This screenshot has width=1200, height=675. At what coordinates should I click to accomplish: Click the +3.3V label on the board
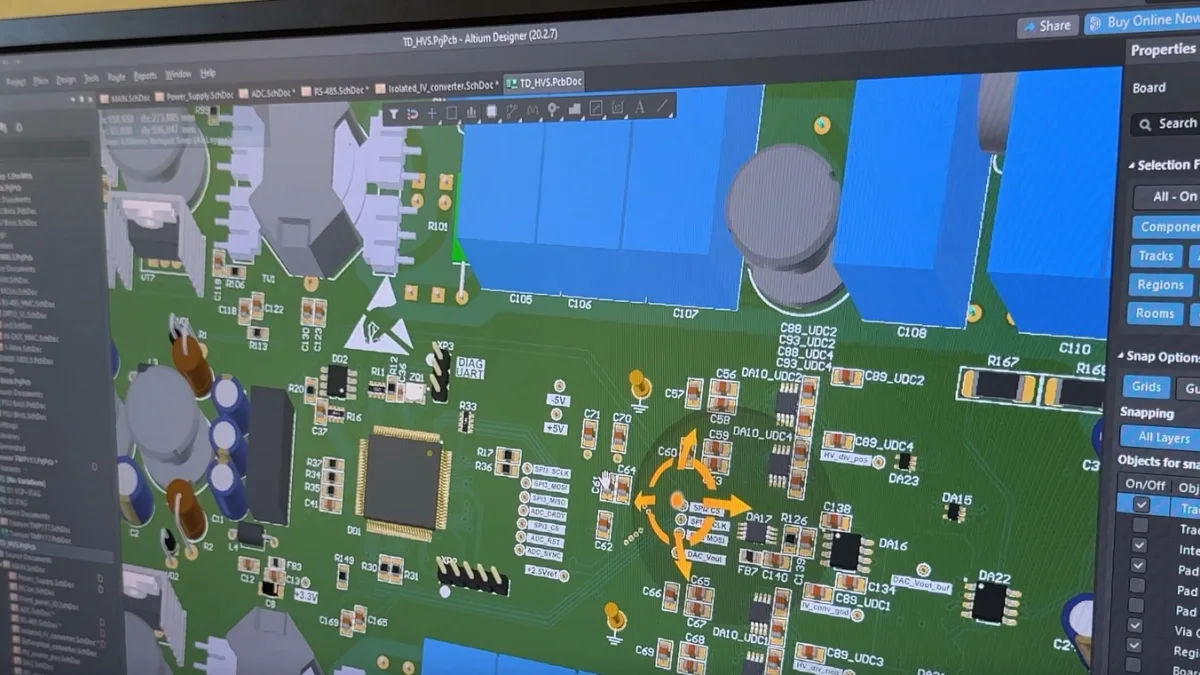pyautogui.click(x=306, y=595)
